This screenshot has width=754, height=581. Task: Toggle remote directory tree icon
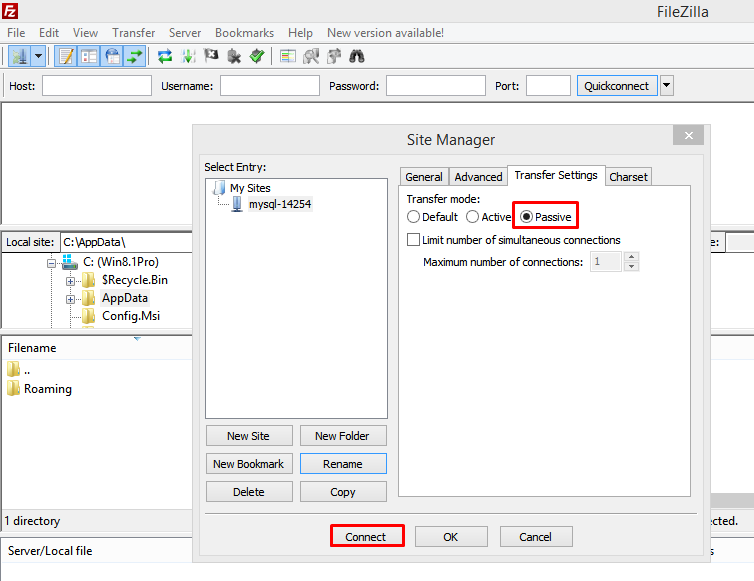coord(112,57)
